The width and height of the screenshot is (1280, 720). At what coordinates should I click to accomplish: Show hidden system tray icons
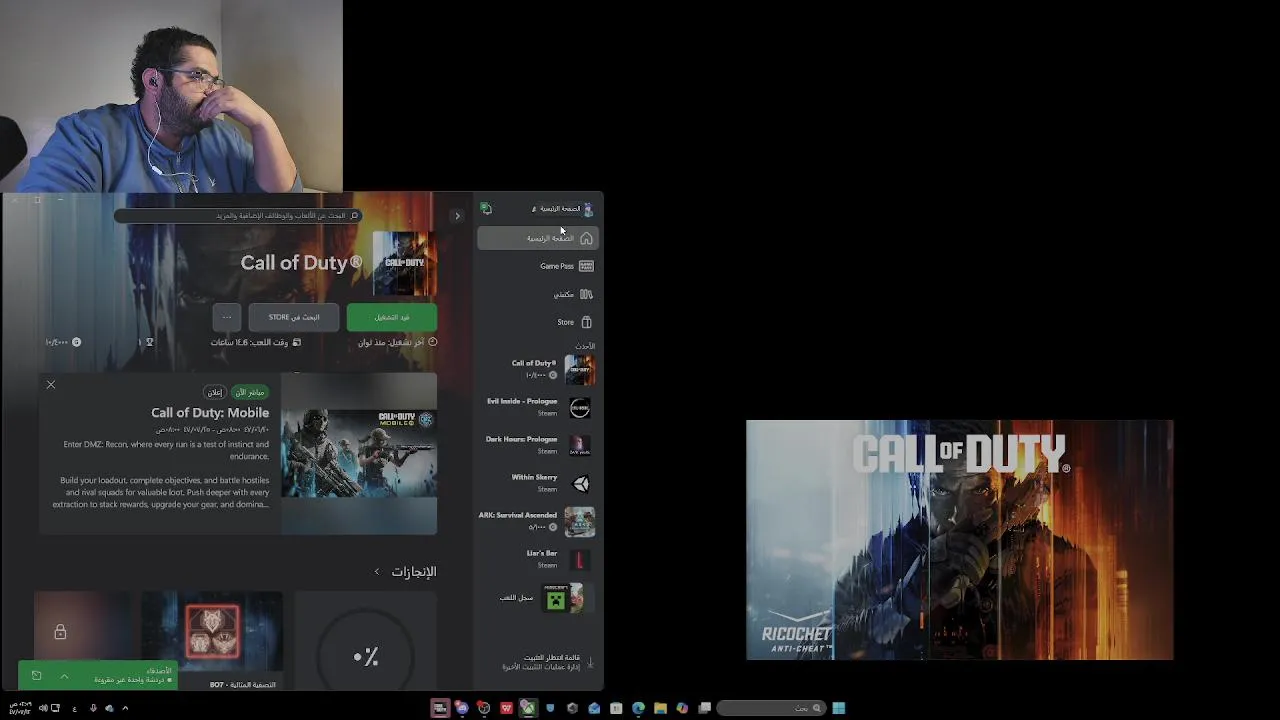(x=125, y=708)
